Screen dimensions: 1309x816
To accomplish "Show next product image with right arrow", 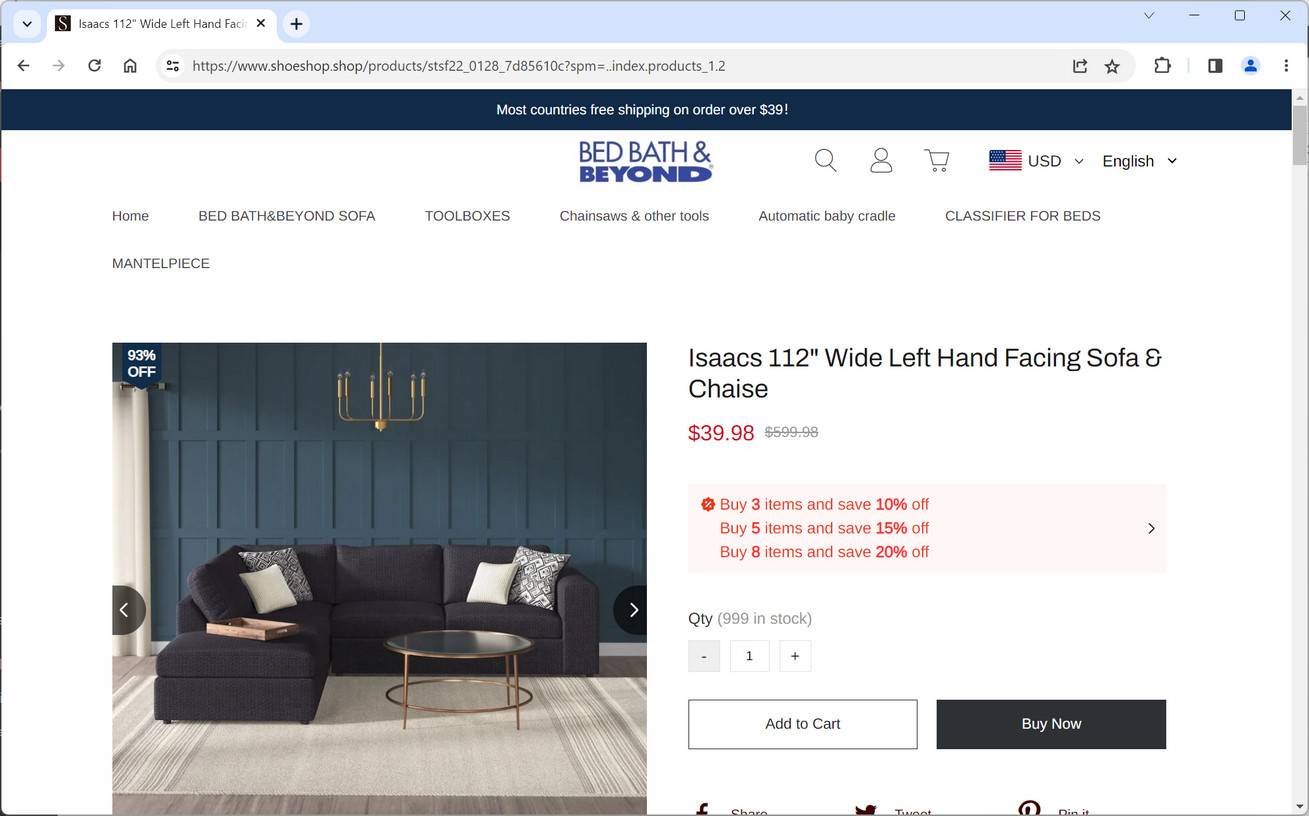I will (631, 610).
